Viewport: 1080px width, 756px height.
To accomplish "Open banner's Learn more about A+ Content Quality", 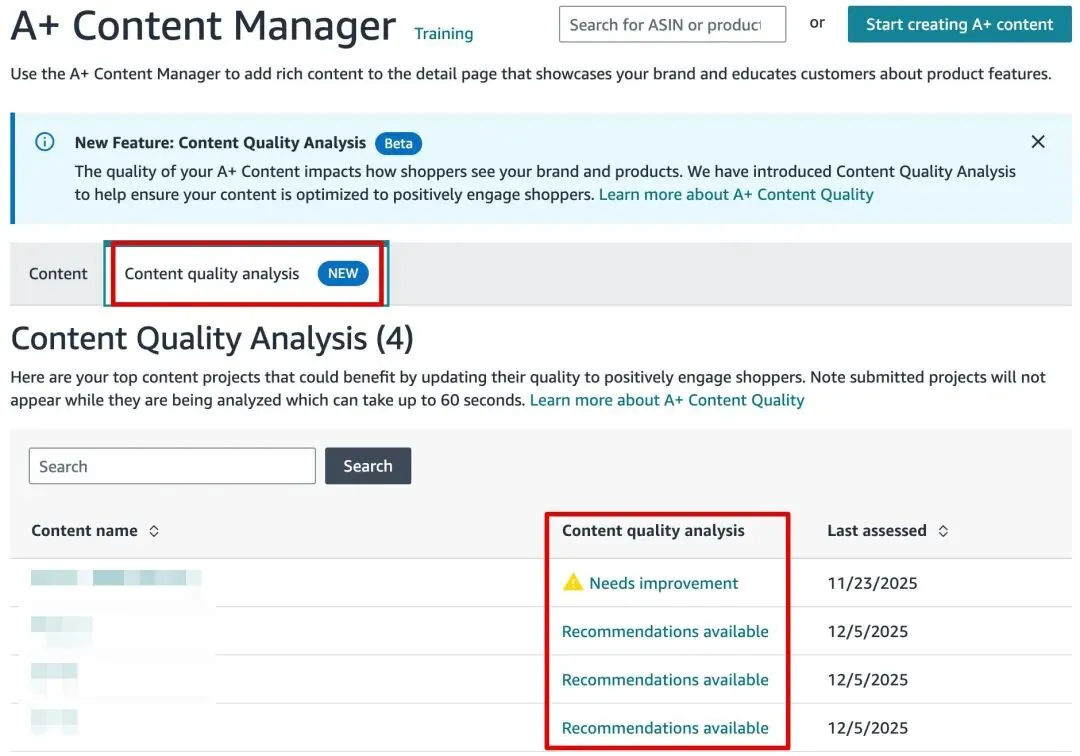I will click(736, 195).
